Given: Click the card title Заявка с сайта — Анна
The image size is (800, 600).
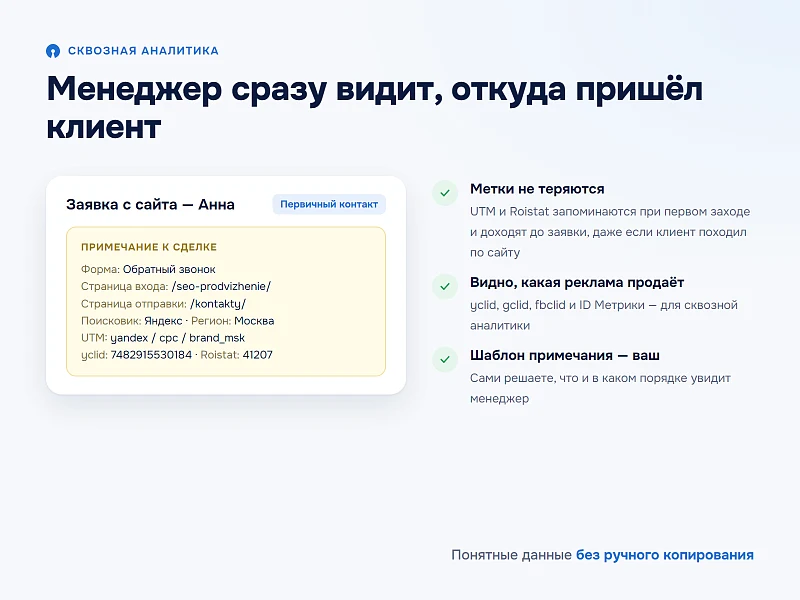Looking at the screenshot, I should (151, 205).
